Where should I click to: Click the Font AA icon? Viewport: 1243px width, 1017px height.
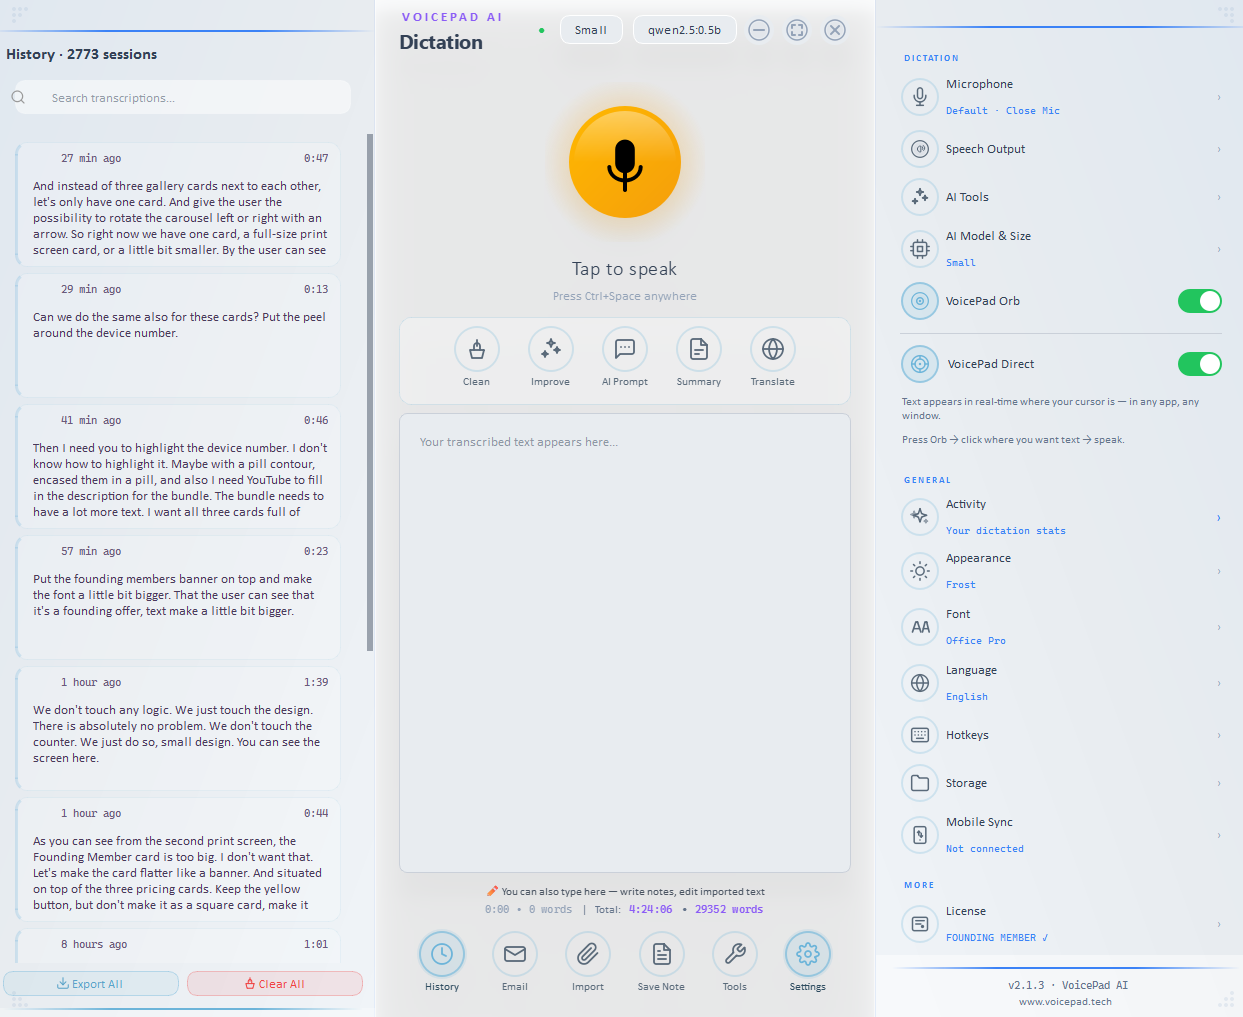tap(920, 627)
